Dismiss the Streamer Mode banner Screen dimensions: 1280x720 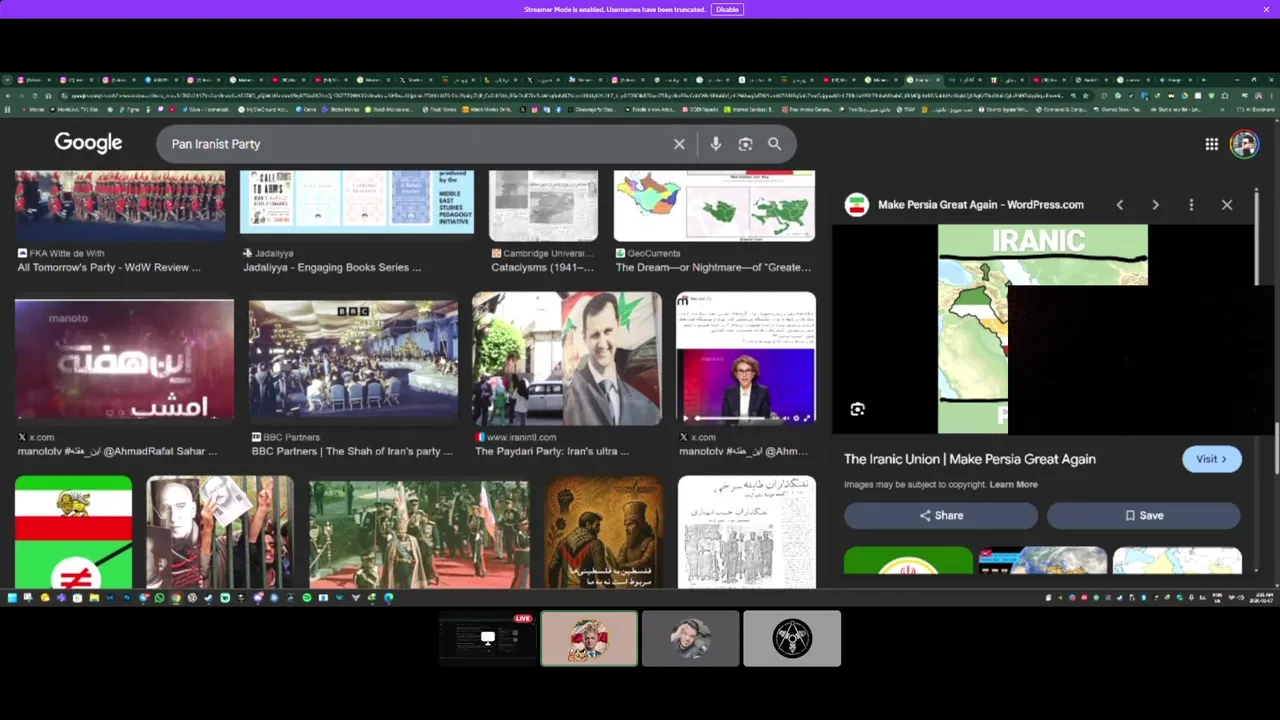pyautogui.click(x=1266, y=9)
